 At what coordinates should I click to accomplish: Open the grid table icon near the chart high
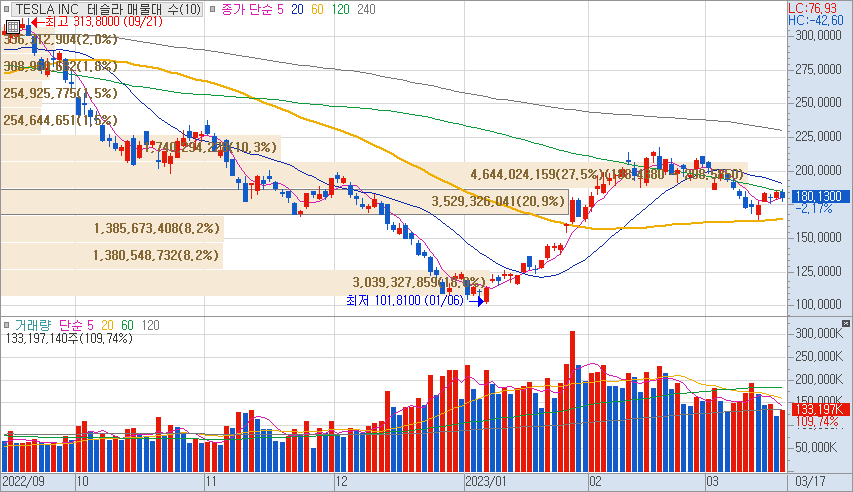[12, 26]
